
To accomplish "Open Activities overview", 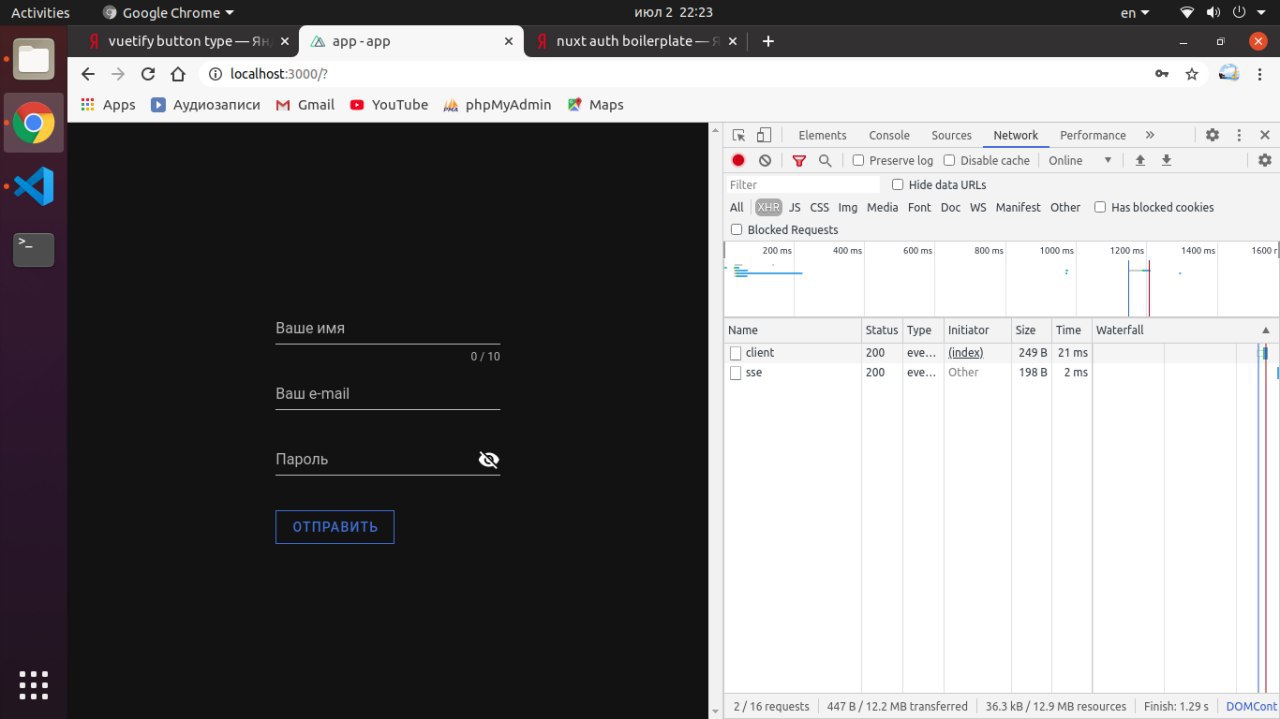I will tap(40, 13).
